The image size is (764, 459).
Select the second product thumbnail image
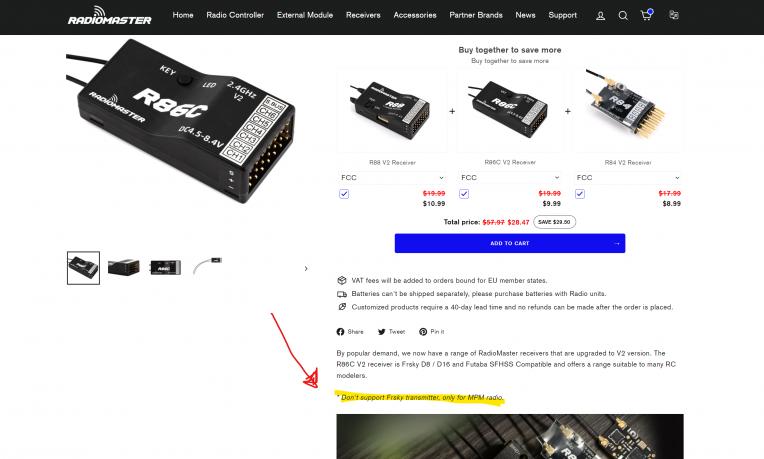point(124,268)
